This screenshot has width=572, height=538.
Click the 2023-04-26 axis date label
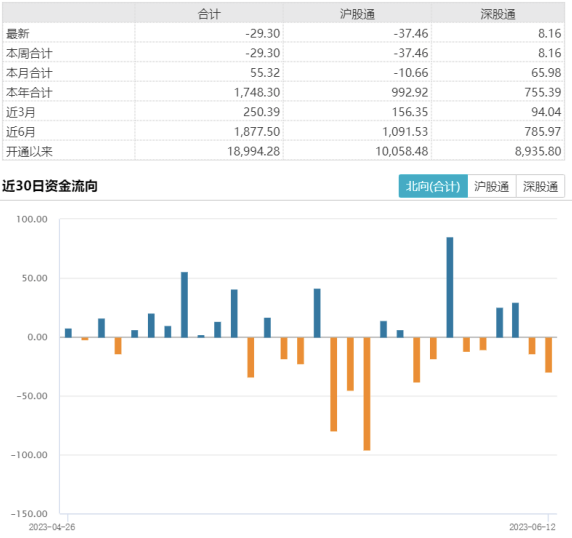tap(52, 527)
